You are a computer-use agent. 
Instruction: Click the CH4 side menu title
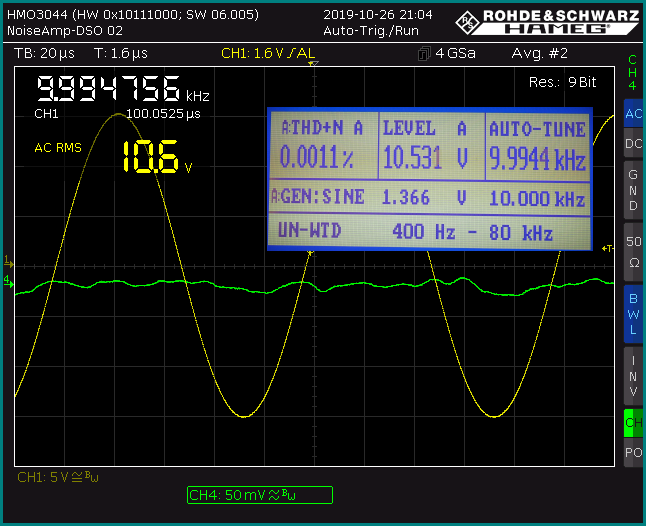coord(632,72)
